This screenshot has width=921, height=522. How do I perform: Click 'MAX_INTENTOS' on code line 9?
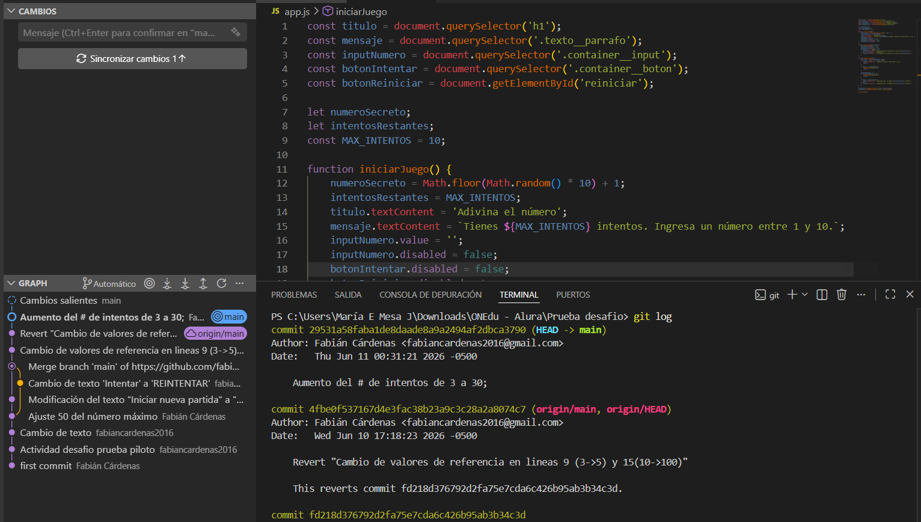pyautogui.click(x=376, y=141)
